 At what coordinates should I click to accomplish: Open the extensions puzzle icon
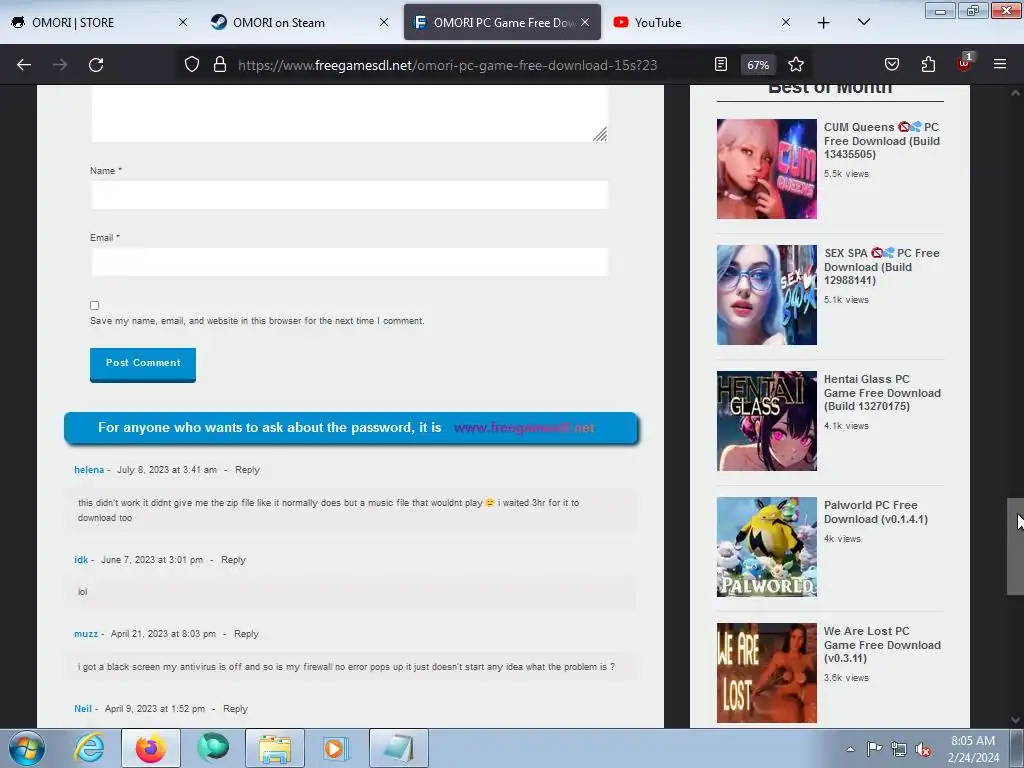pyautogui.click(x=928, y=65)
